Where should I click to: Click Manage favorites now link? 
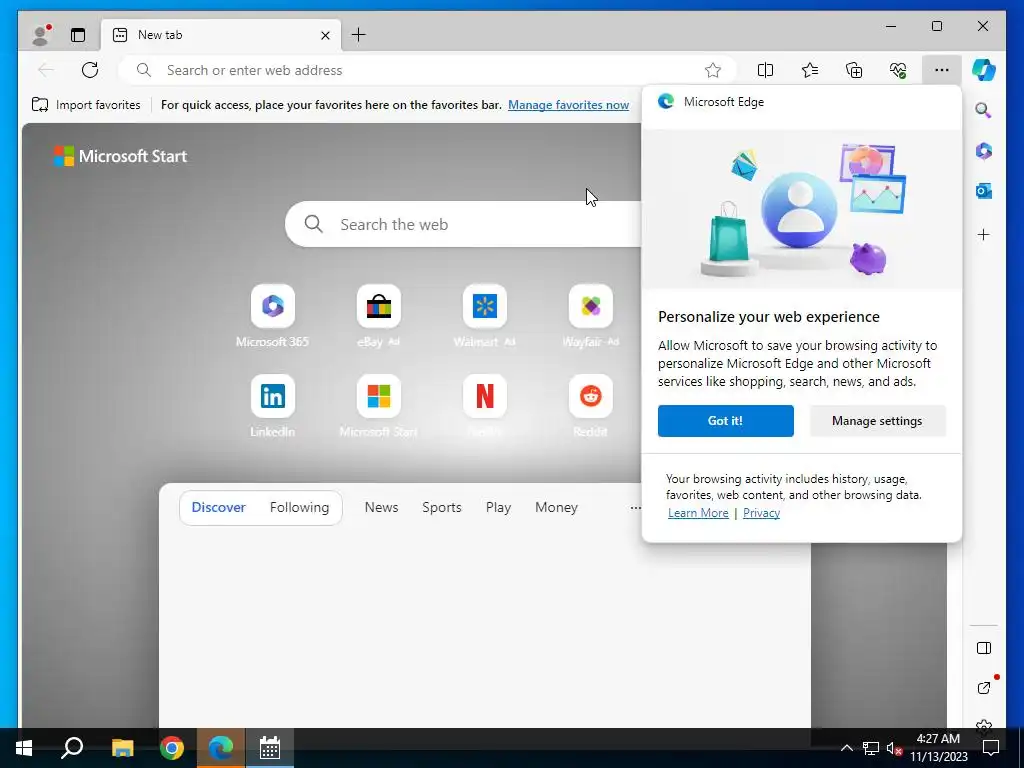tap(568, 104)
